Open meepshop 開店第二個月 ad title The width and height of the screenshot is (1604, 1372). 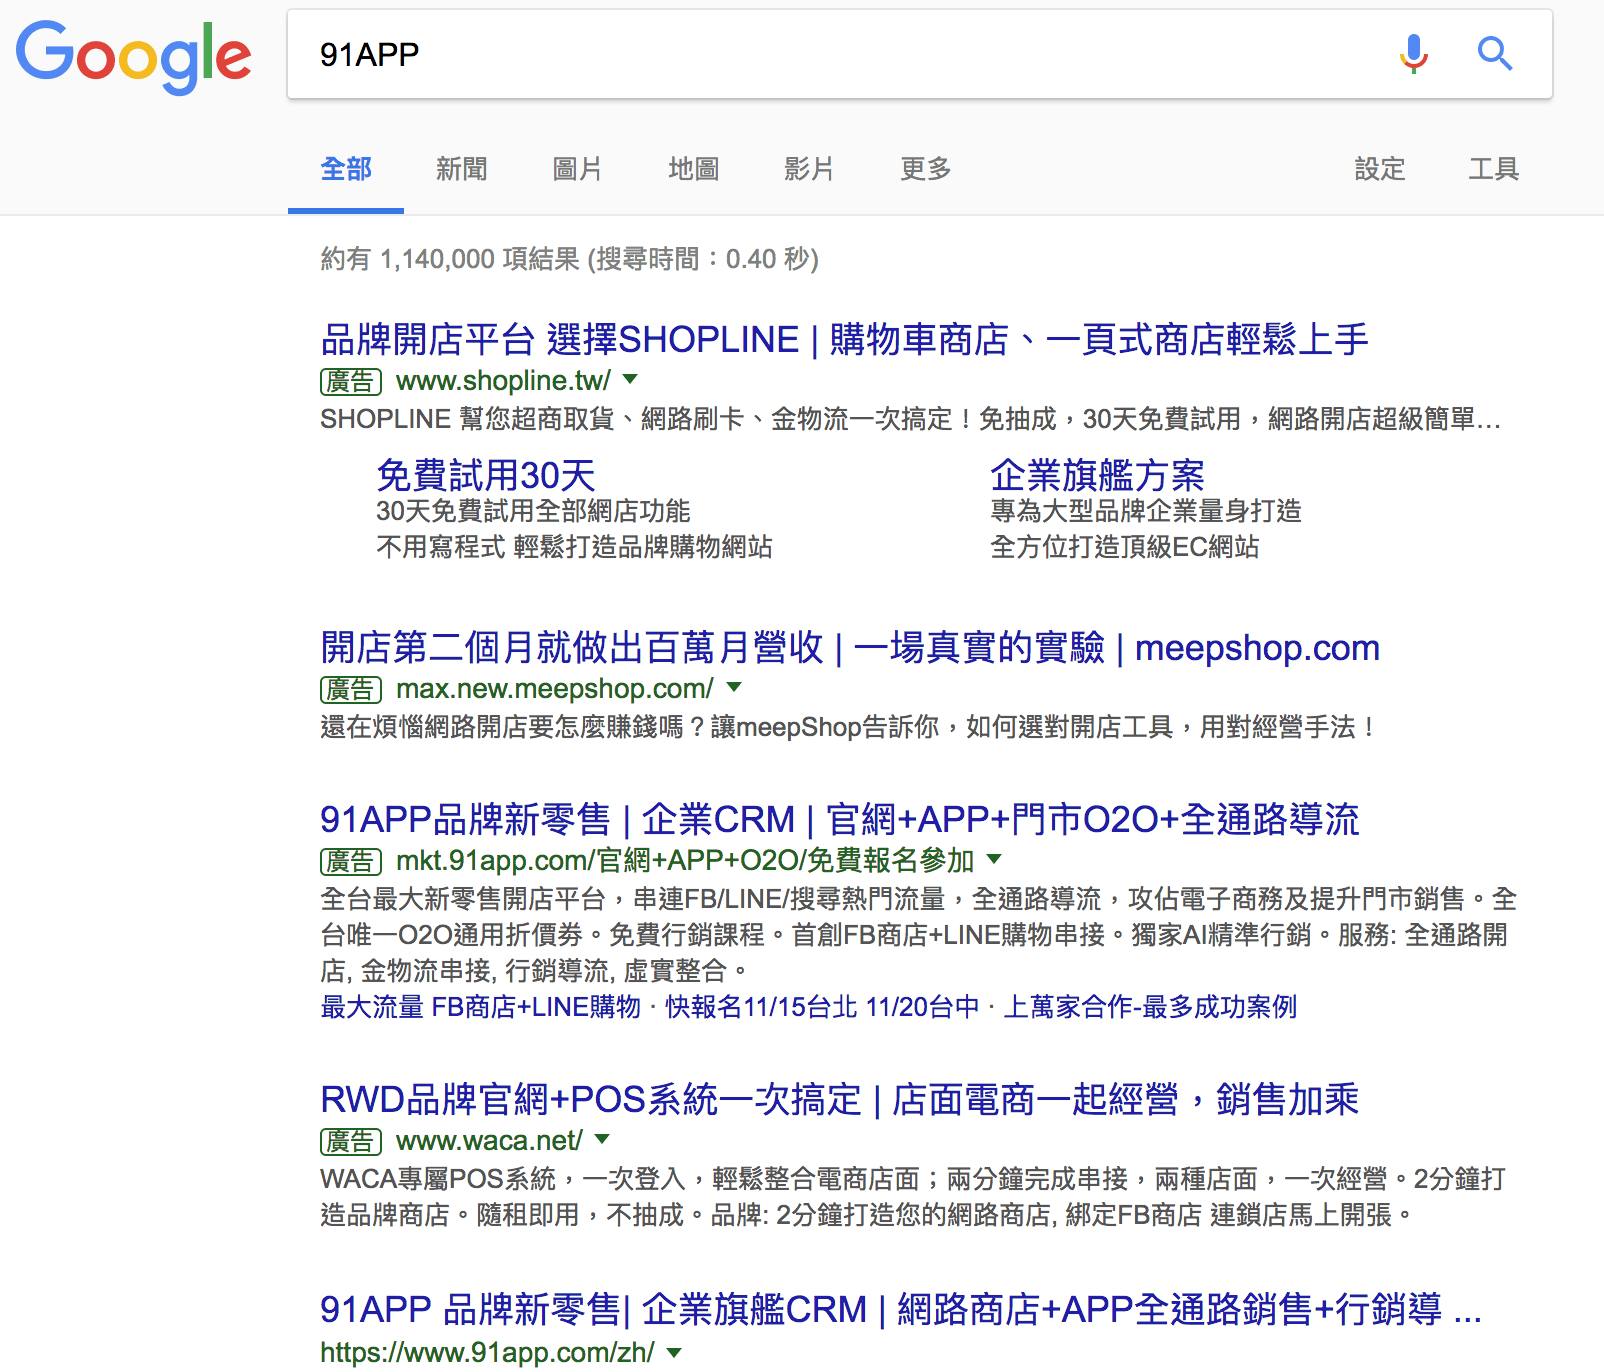[850, 648]
